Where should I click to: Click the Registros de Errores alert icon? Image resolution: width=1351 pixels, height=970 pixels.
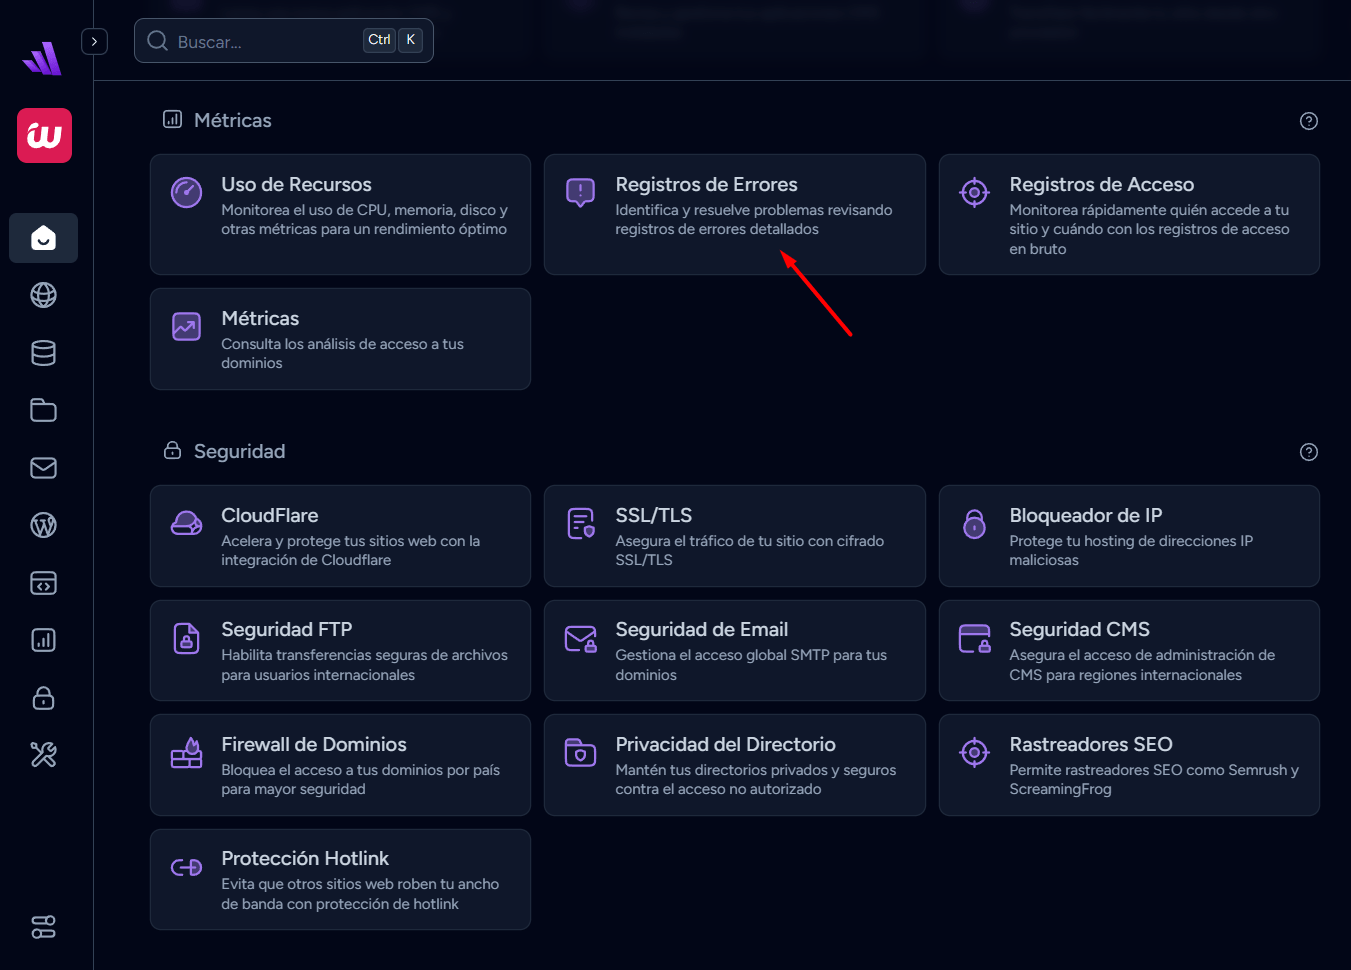tap(580, 192)
